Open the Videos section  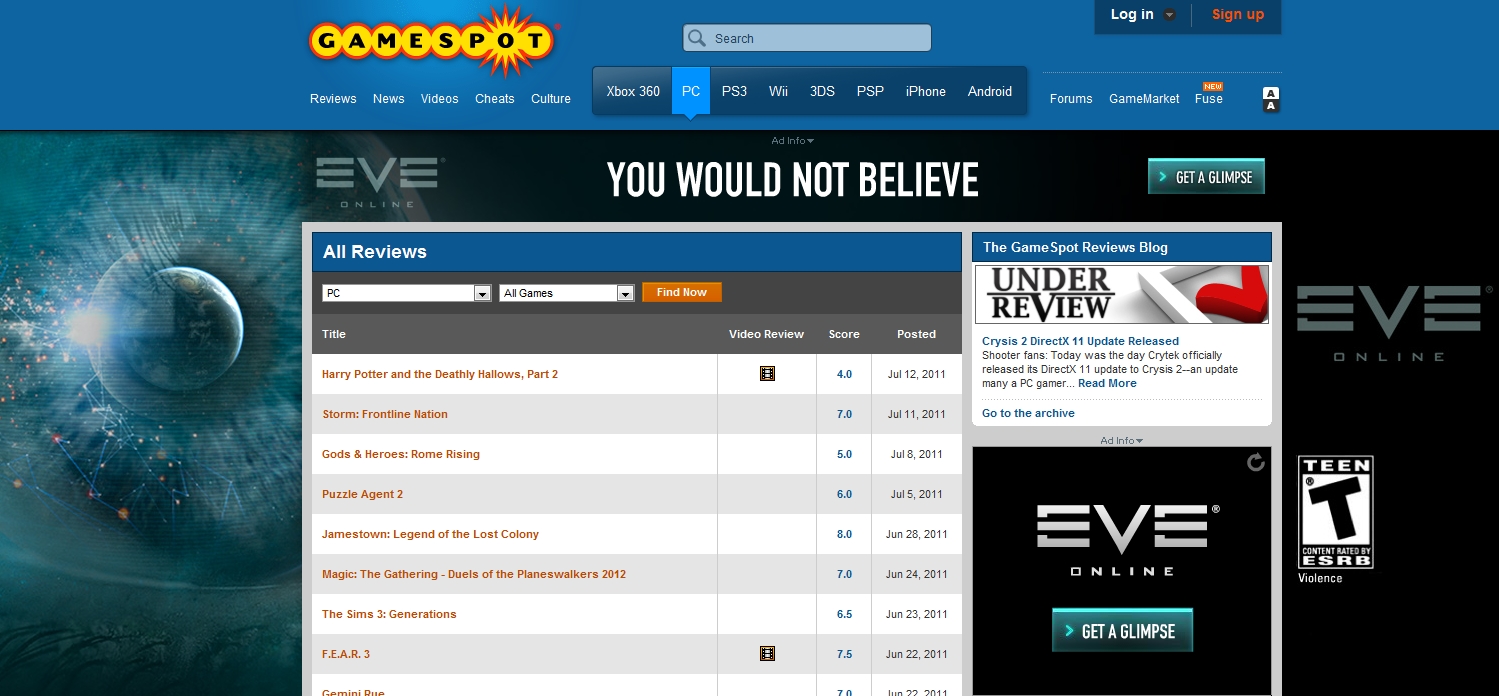440,99
